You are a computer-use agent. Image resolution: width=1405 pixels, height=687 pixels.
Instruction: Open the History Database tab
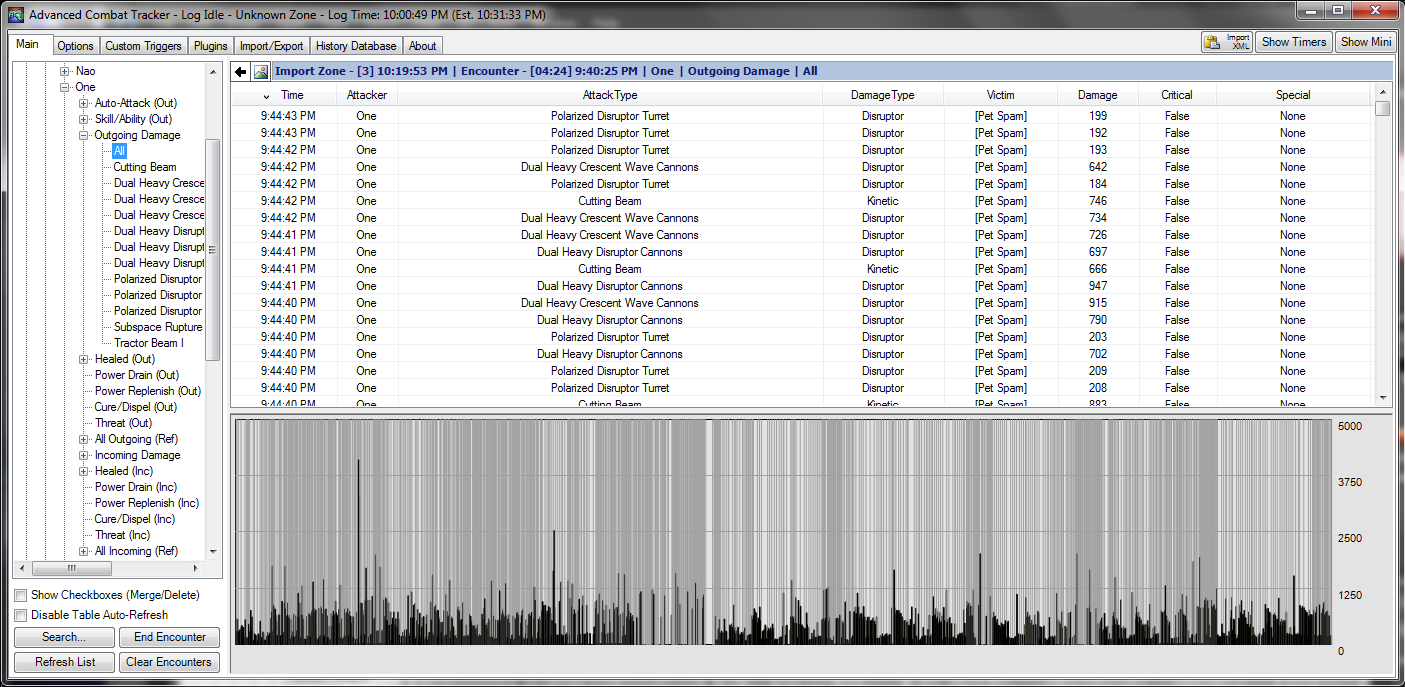click(x=356, y=46)
